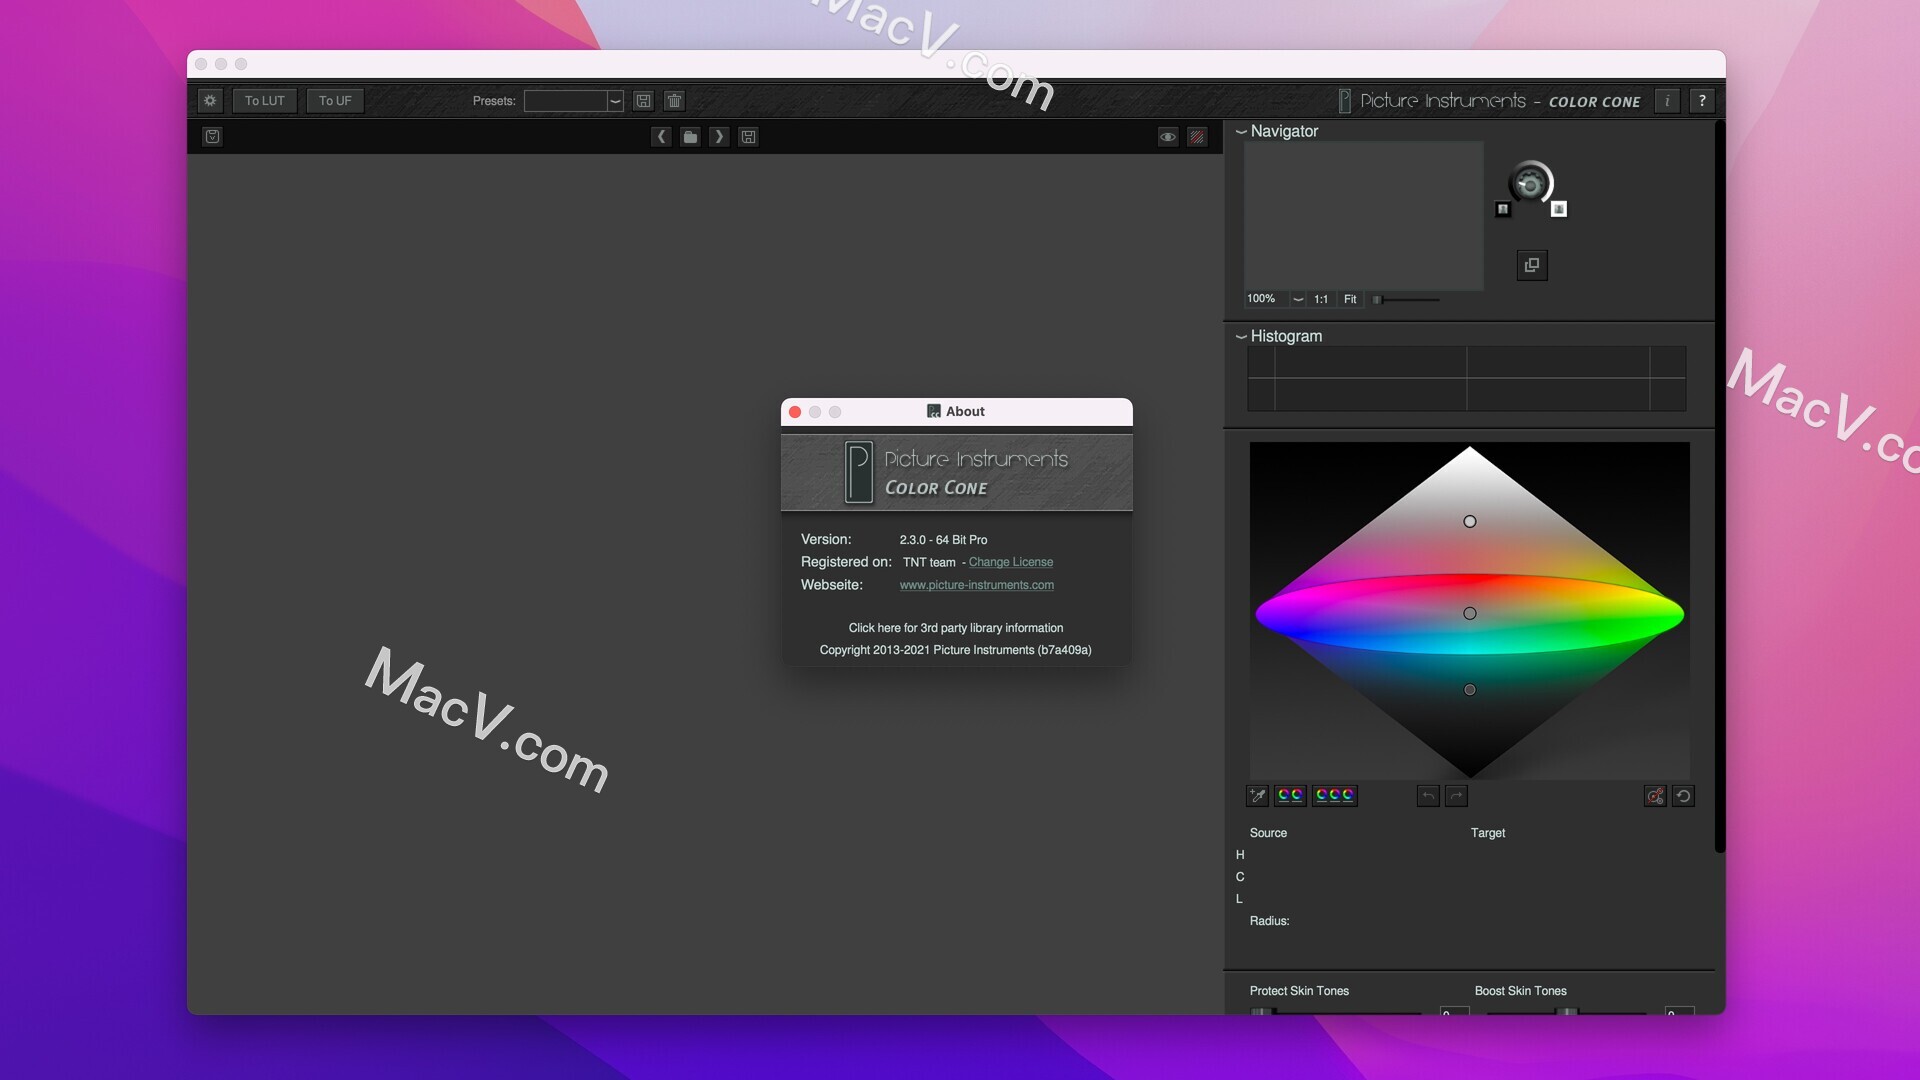1920x1080 pixels.
Task: Click the version text '2.3.0 - 64 Bit Pro'
Action: pos(943,540)
